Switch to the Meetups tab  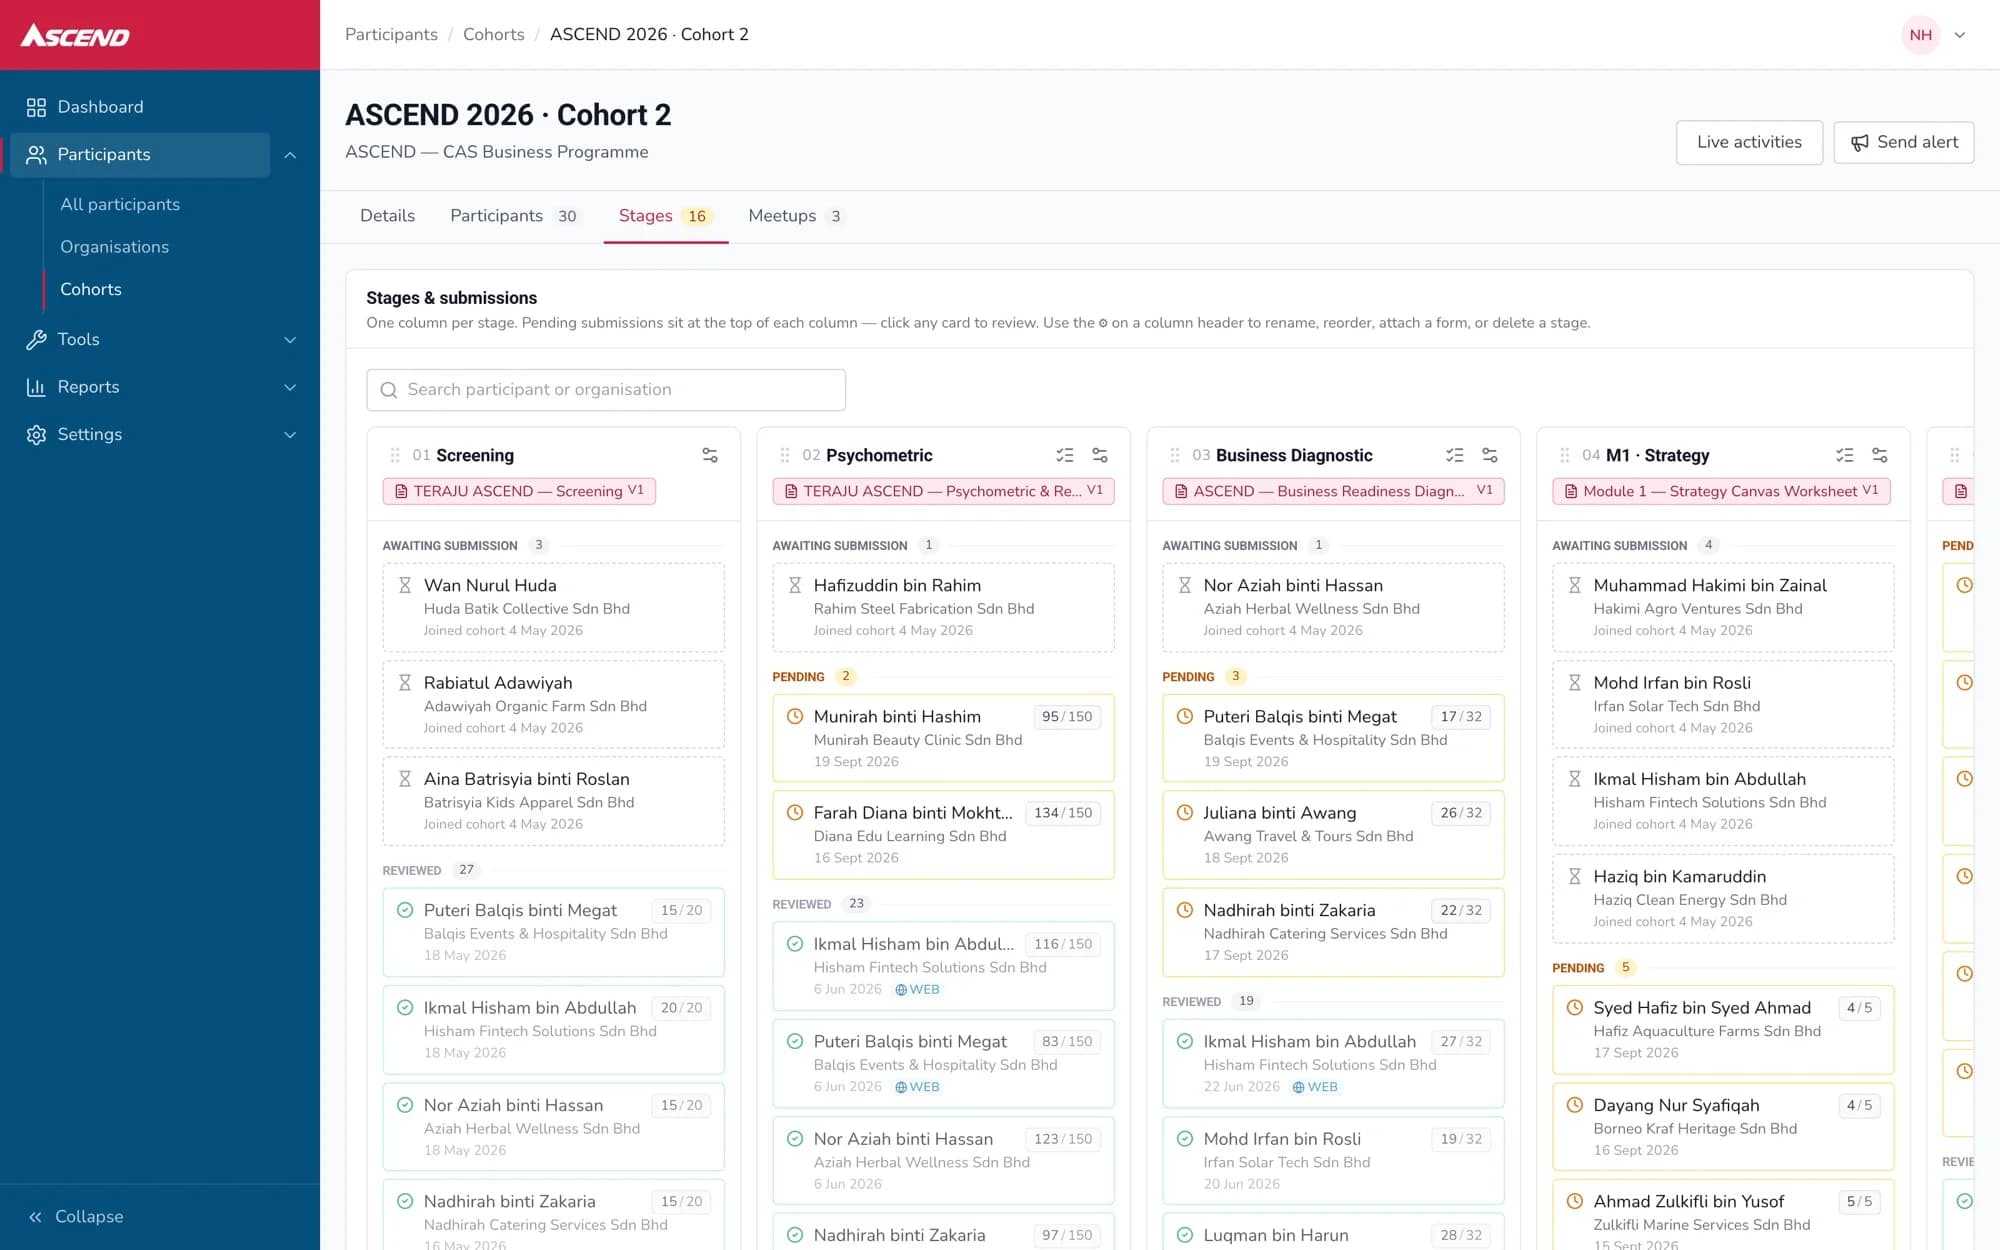tap(797, 216)
